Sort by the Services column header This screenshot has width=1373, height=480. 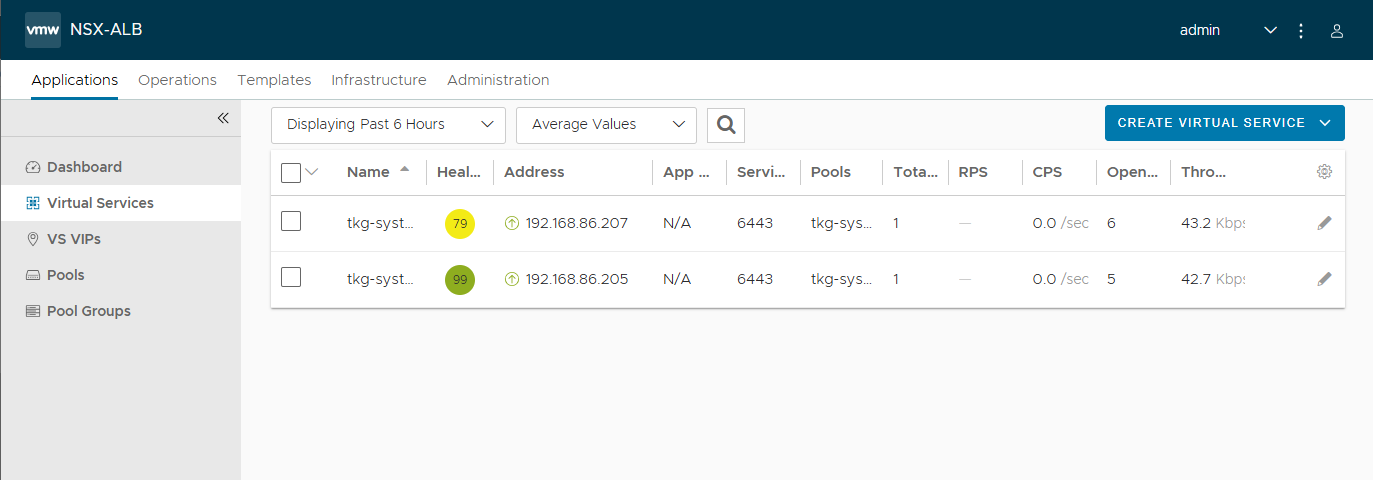click(x=759, y=172)
